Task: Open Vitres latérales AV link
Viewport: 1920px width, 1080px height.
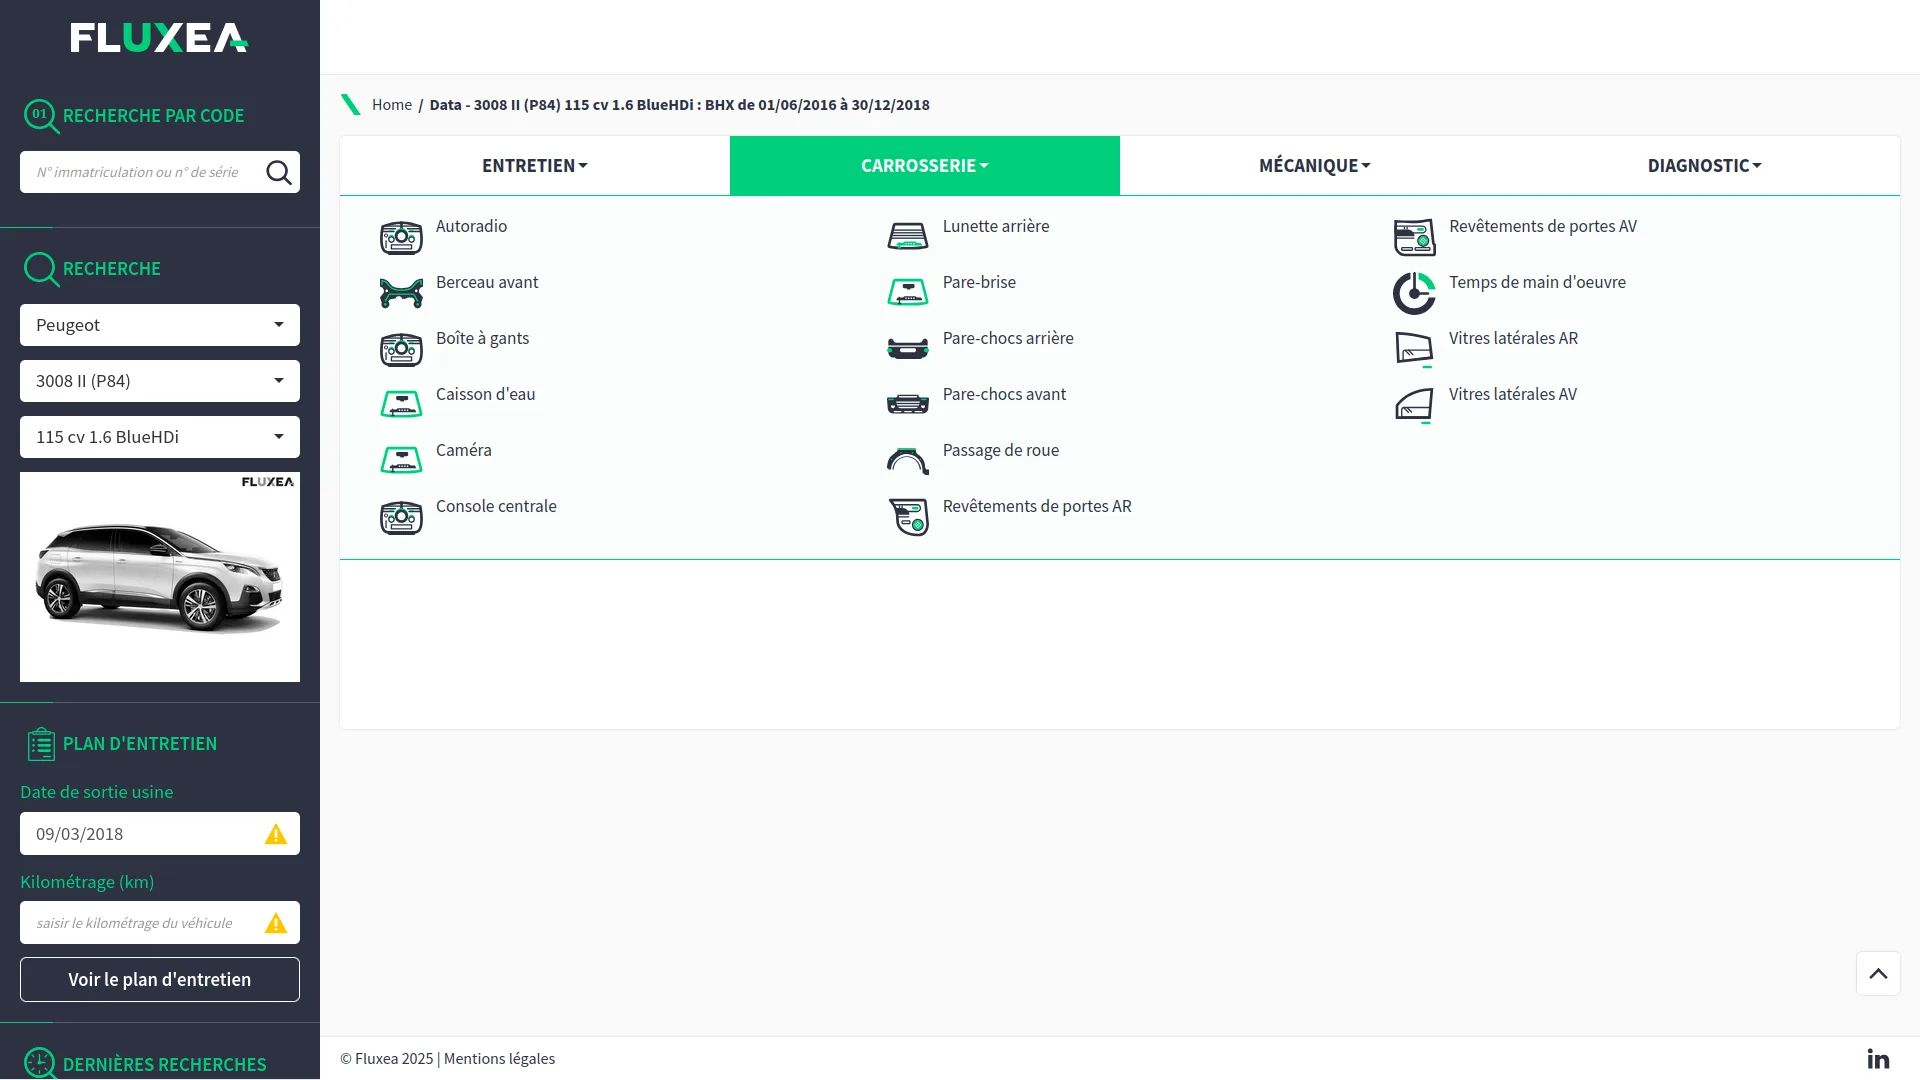Action: pyautogui.click(x=1513, y=394)
